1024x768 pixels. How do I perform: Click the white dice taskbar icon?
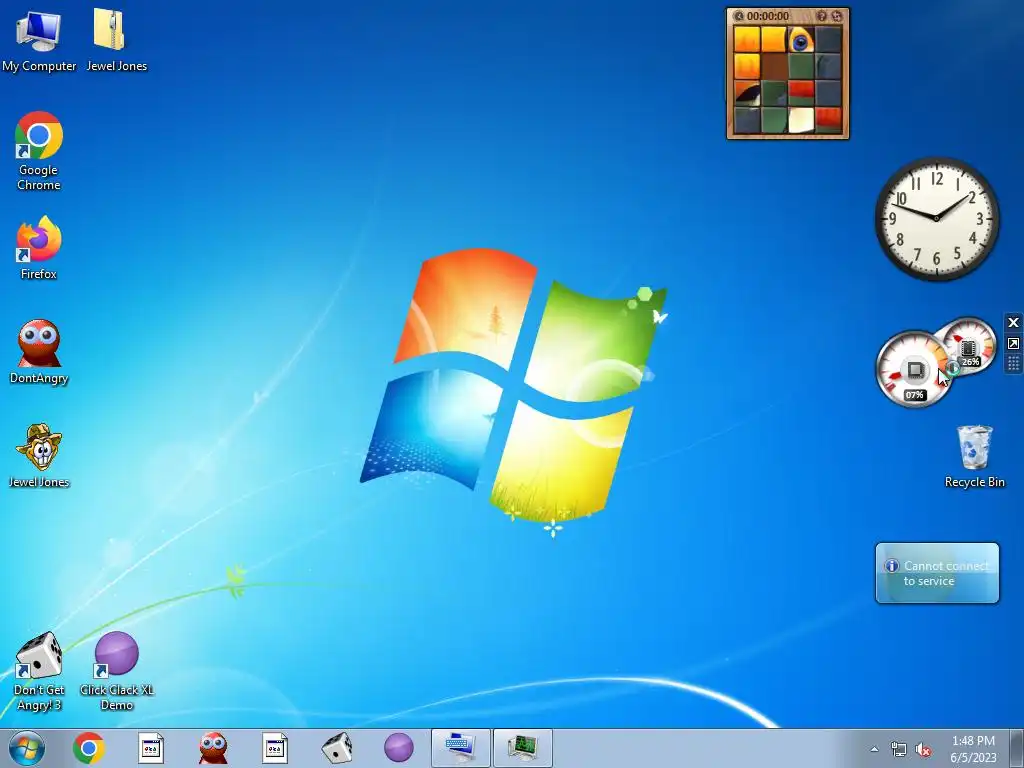(x=337, y=748)
